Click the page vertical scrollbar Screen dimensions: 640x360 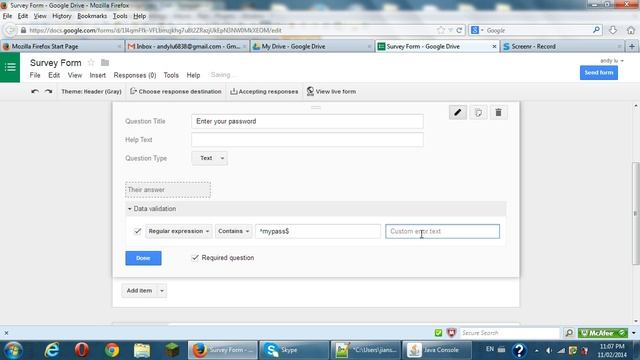(636, 213)
